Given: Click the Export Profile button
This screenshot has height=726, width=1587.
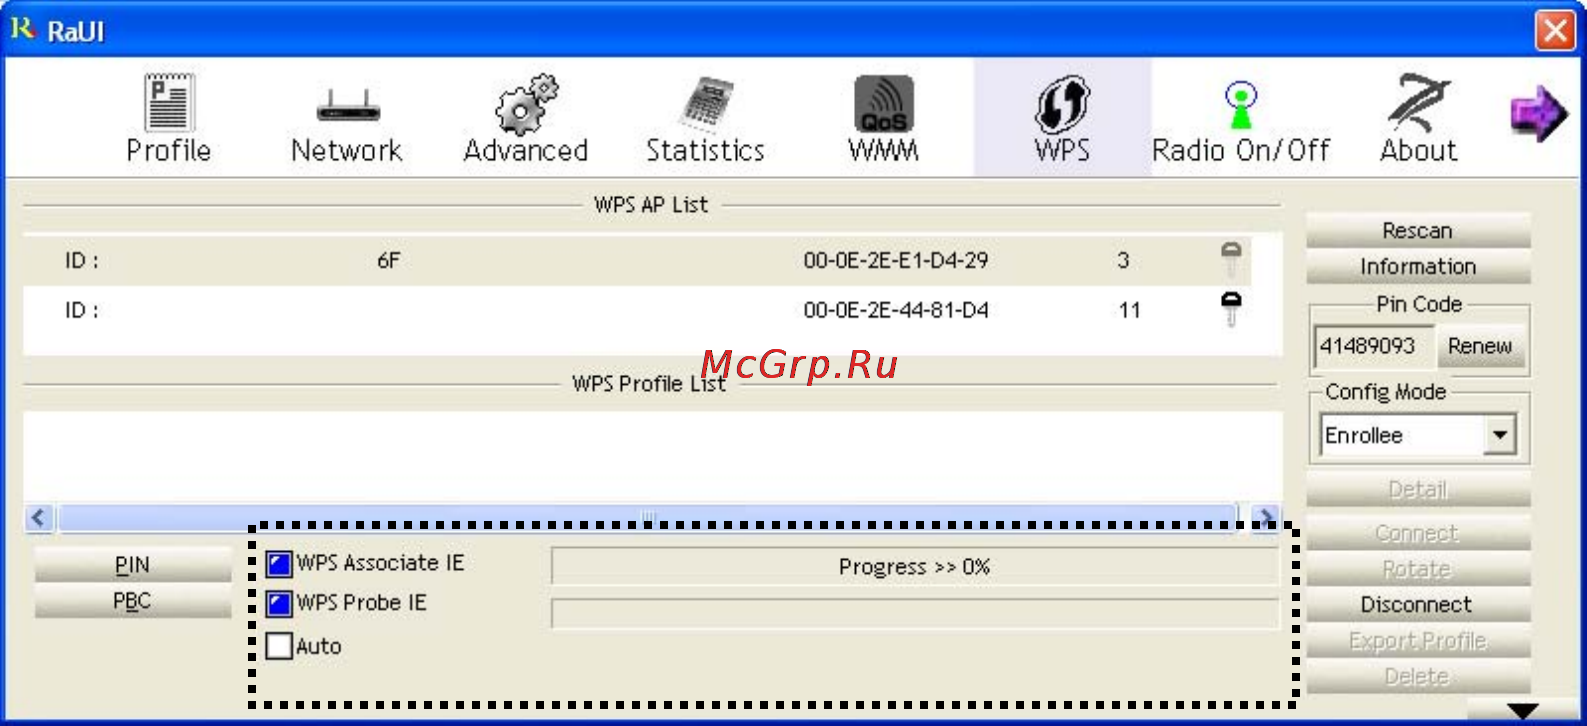Looking at the screenshot, I should coord(1418,640).
